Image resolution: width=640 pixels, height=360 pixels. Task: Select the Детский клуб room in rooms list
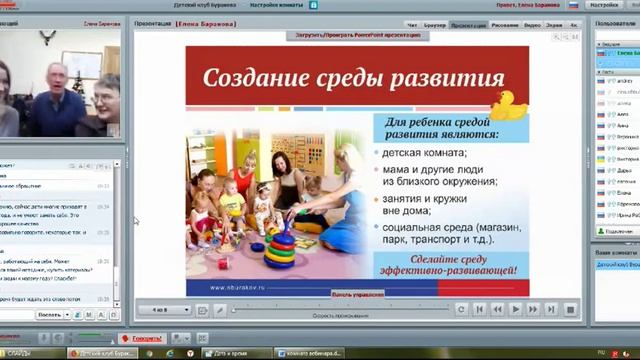[x=618, y=265]
